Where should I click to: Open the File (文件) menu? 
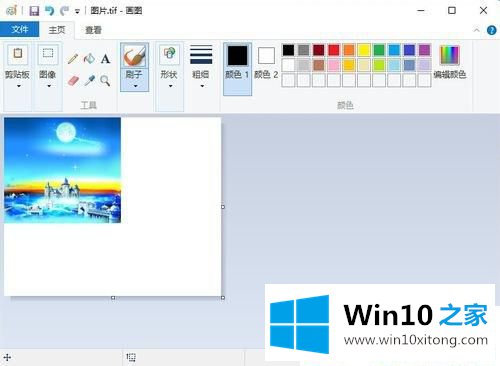click(x=20, y=29)
